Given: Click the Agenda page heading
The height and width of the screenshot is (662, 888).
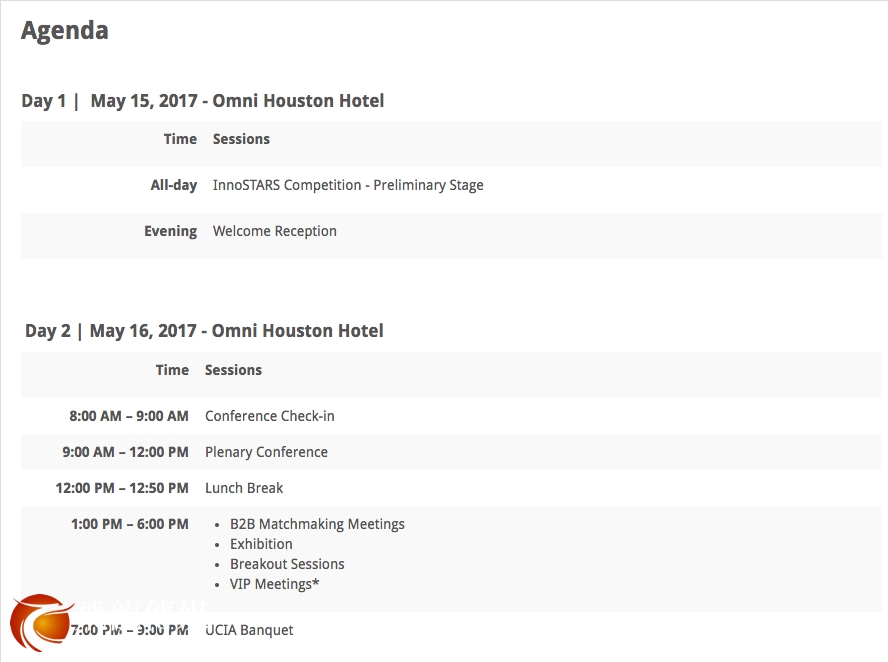Looking at the screenshot, I should [x=65, y=30].
